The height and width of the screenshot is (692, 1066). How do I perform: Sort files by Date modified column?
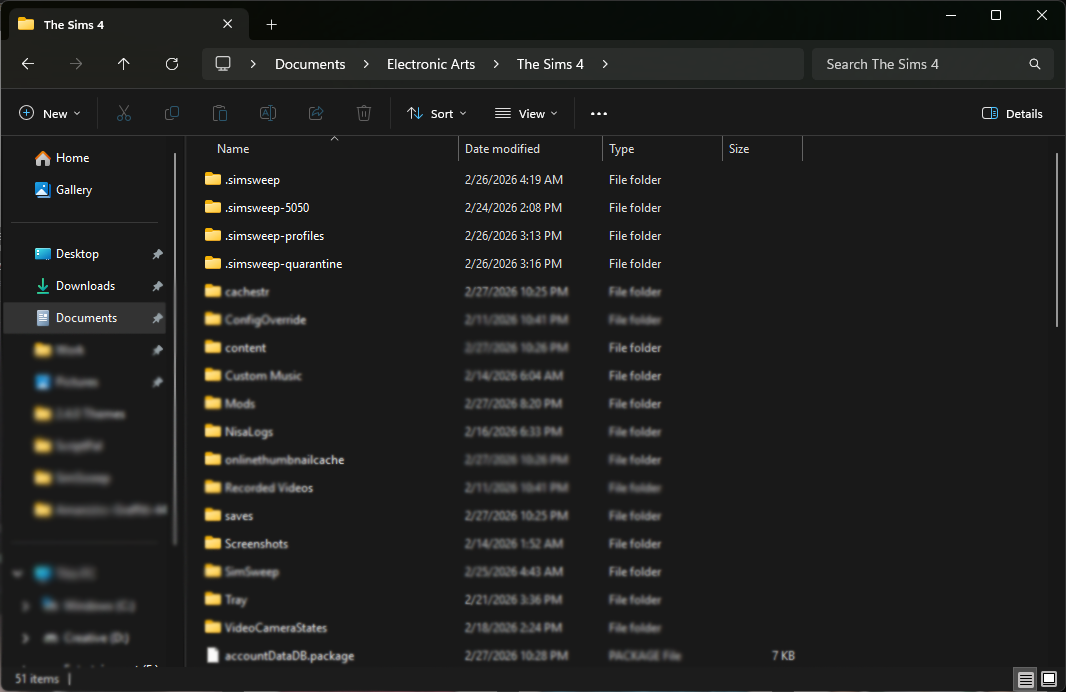coord(502,149)
